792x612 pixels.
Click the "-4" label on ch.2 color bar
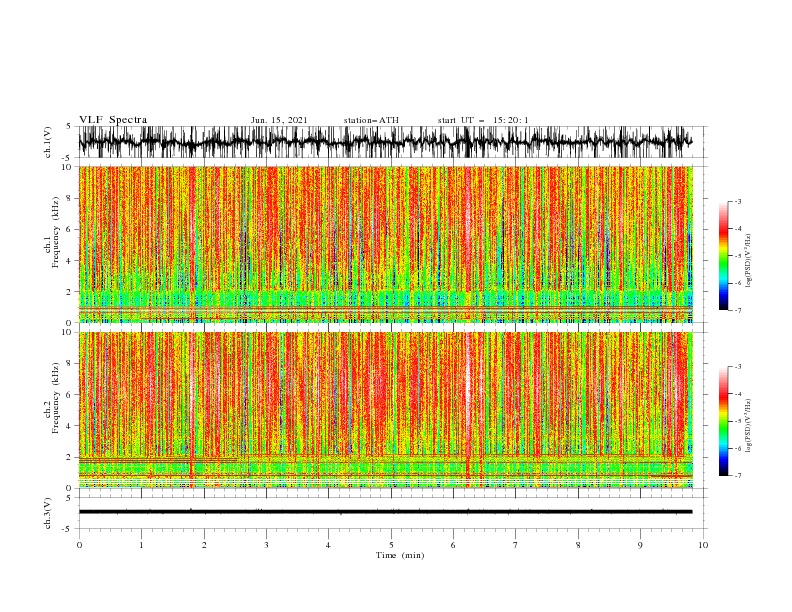pyautogui.click(x=738, y=394)
